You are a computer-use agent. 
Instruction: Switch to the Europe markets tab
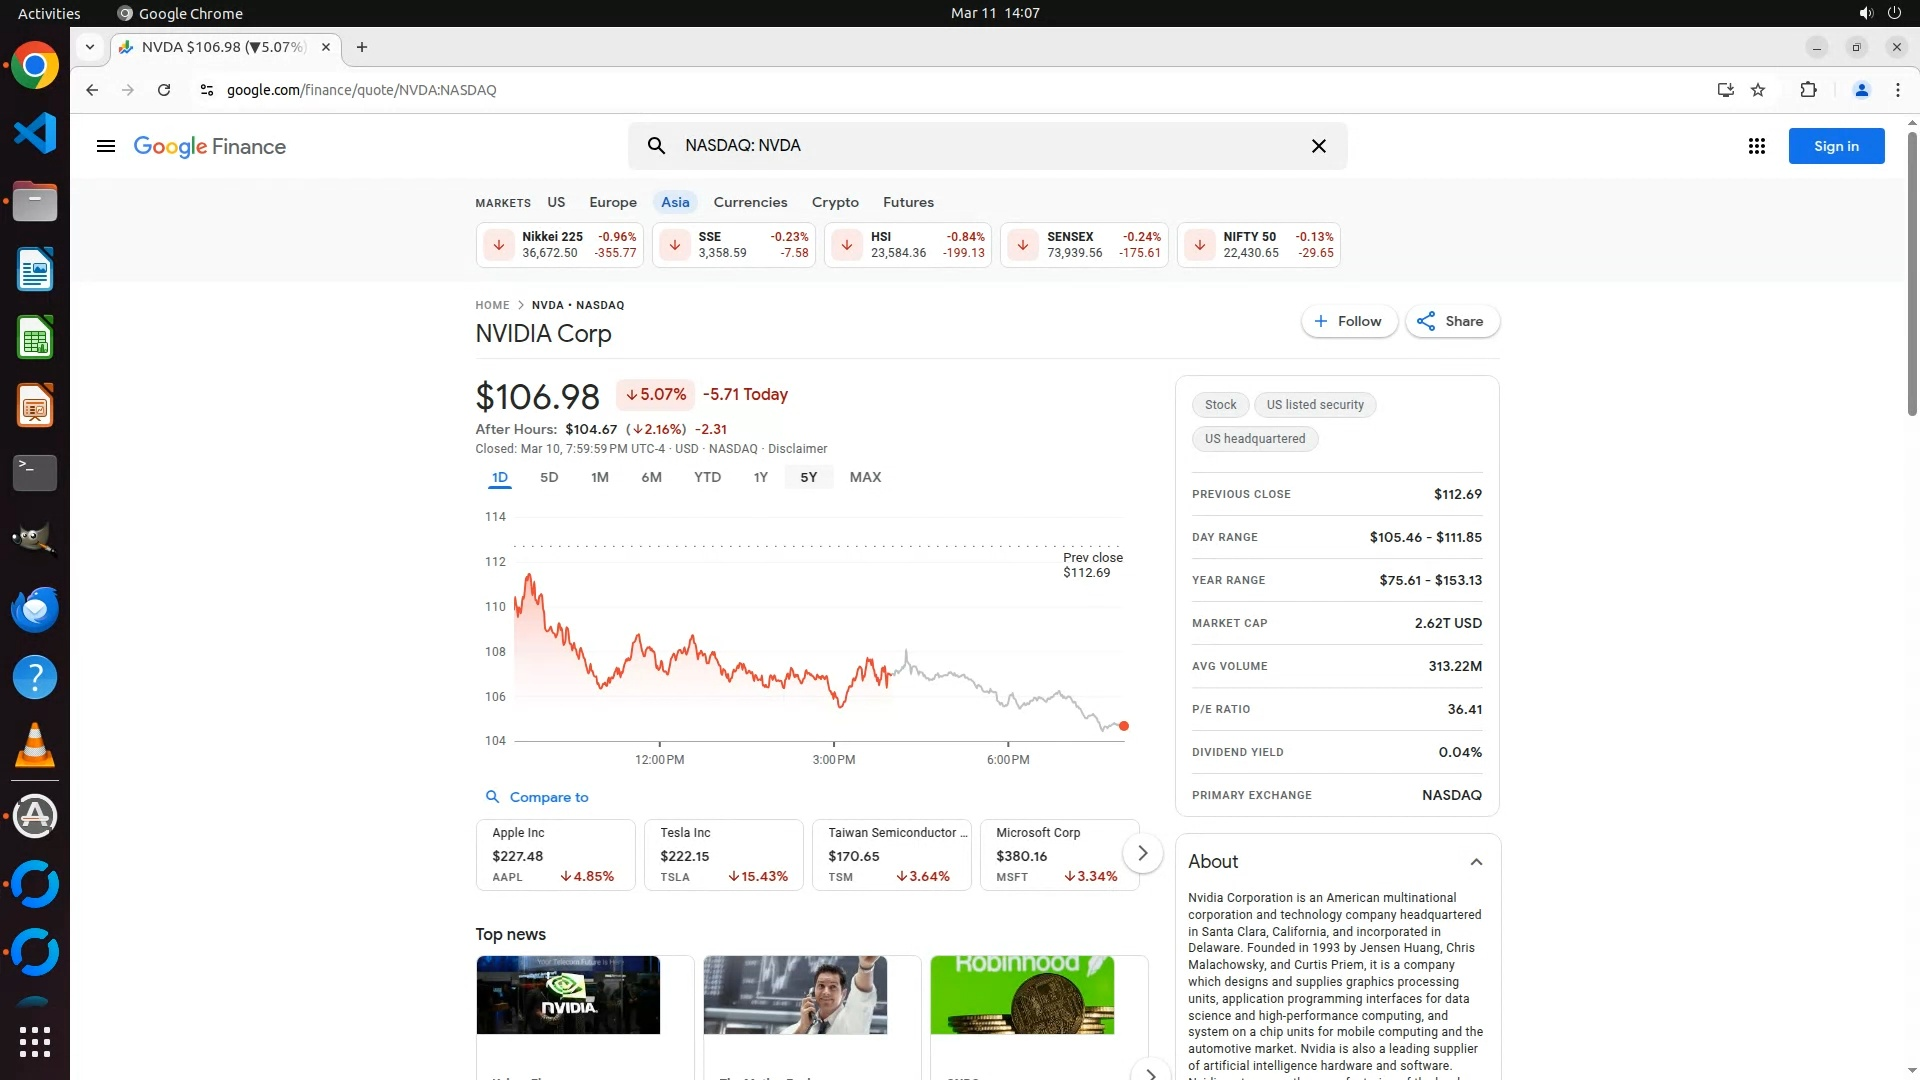pos(612,202)
